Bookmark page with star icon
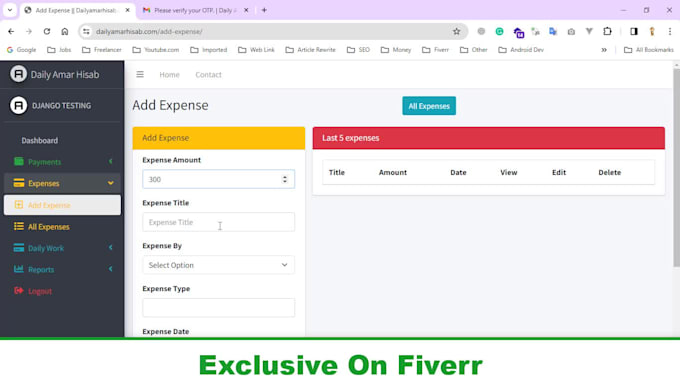Screen dimensions: 680x383 click(x=456, y=31)
